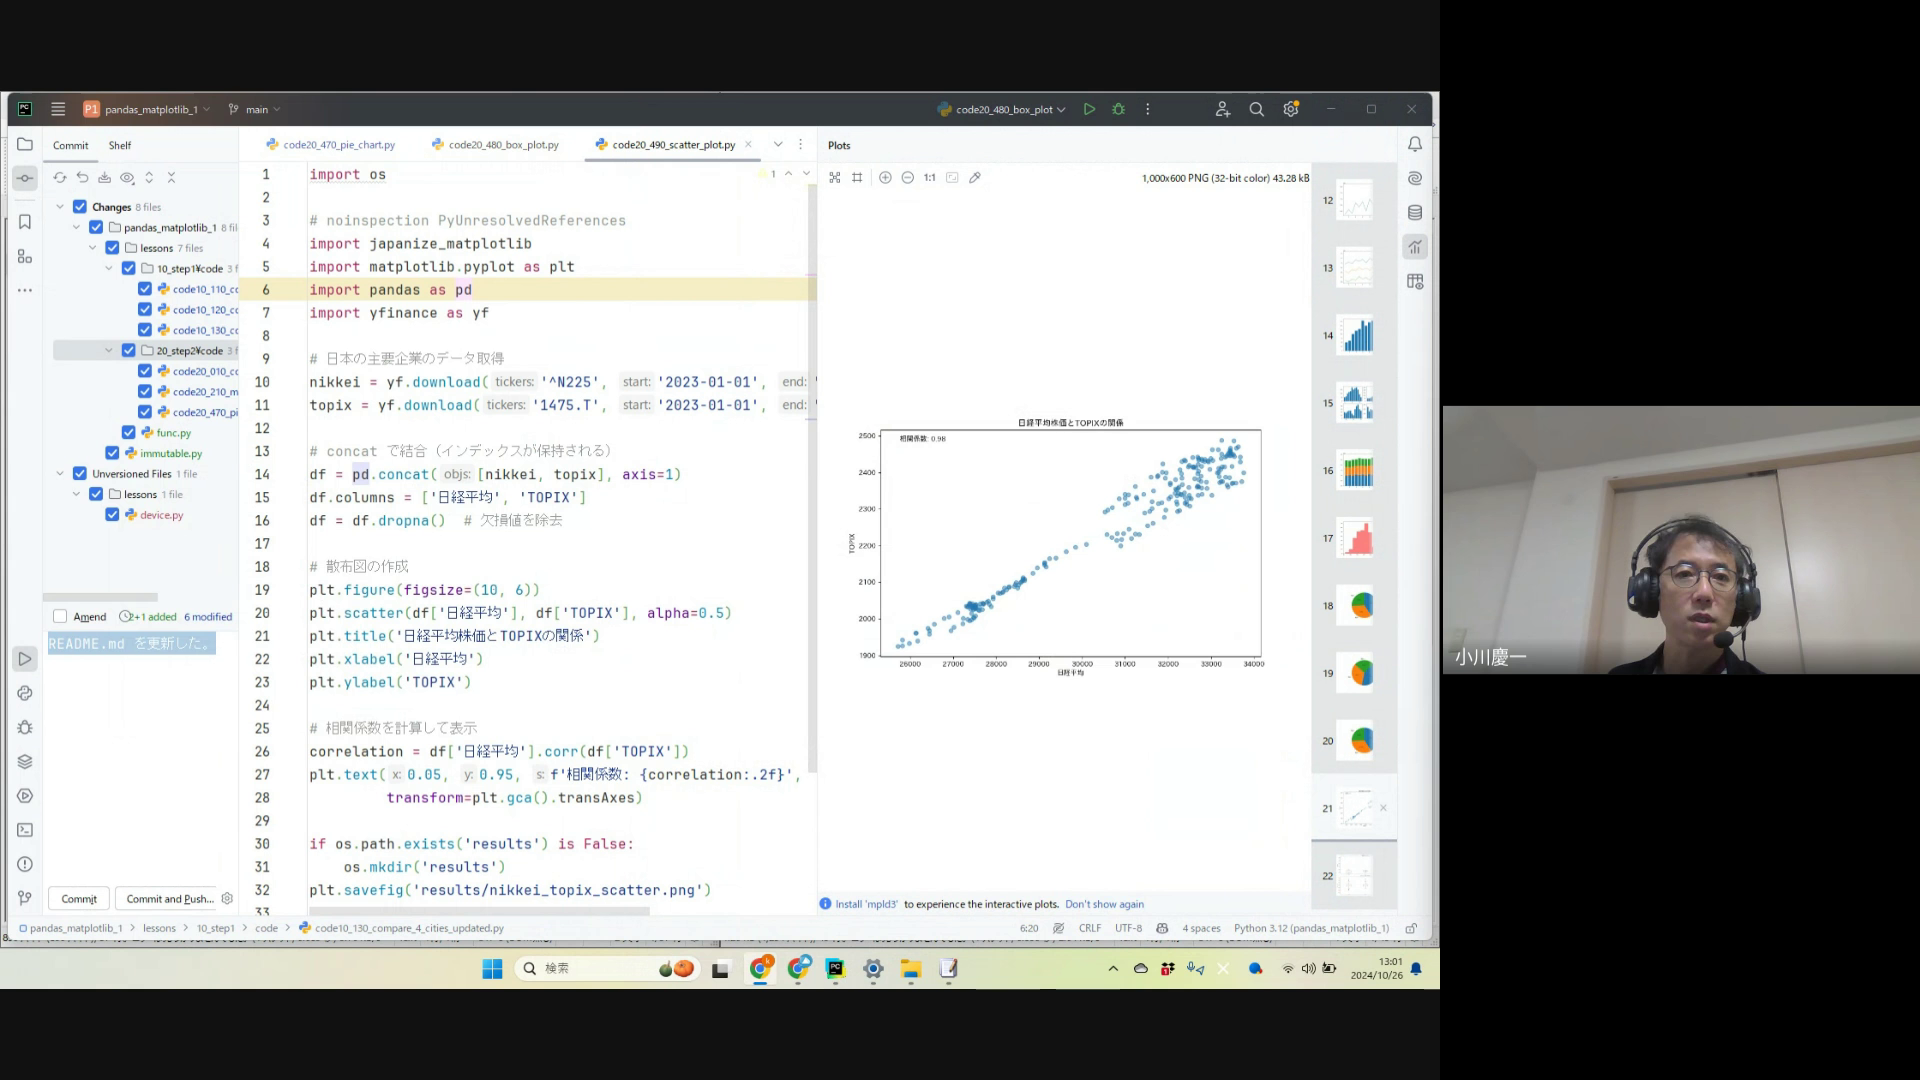Open the Python Packages tool window icon
Screen dimensions: 1920x1080
(25, 762)
